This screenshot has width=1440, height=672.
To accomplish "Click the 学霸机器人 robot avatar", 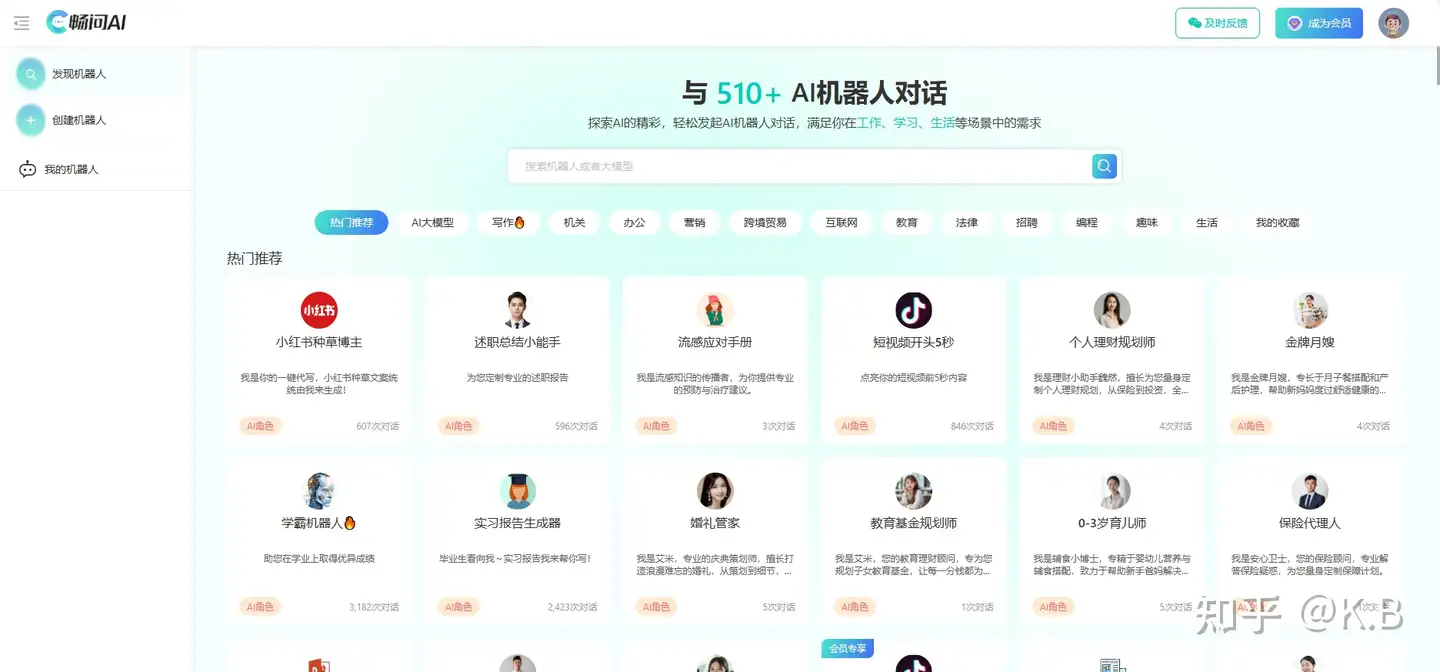I will pos(319,491).
